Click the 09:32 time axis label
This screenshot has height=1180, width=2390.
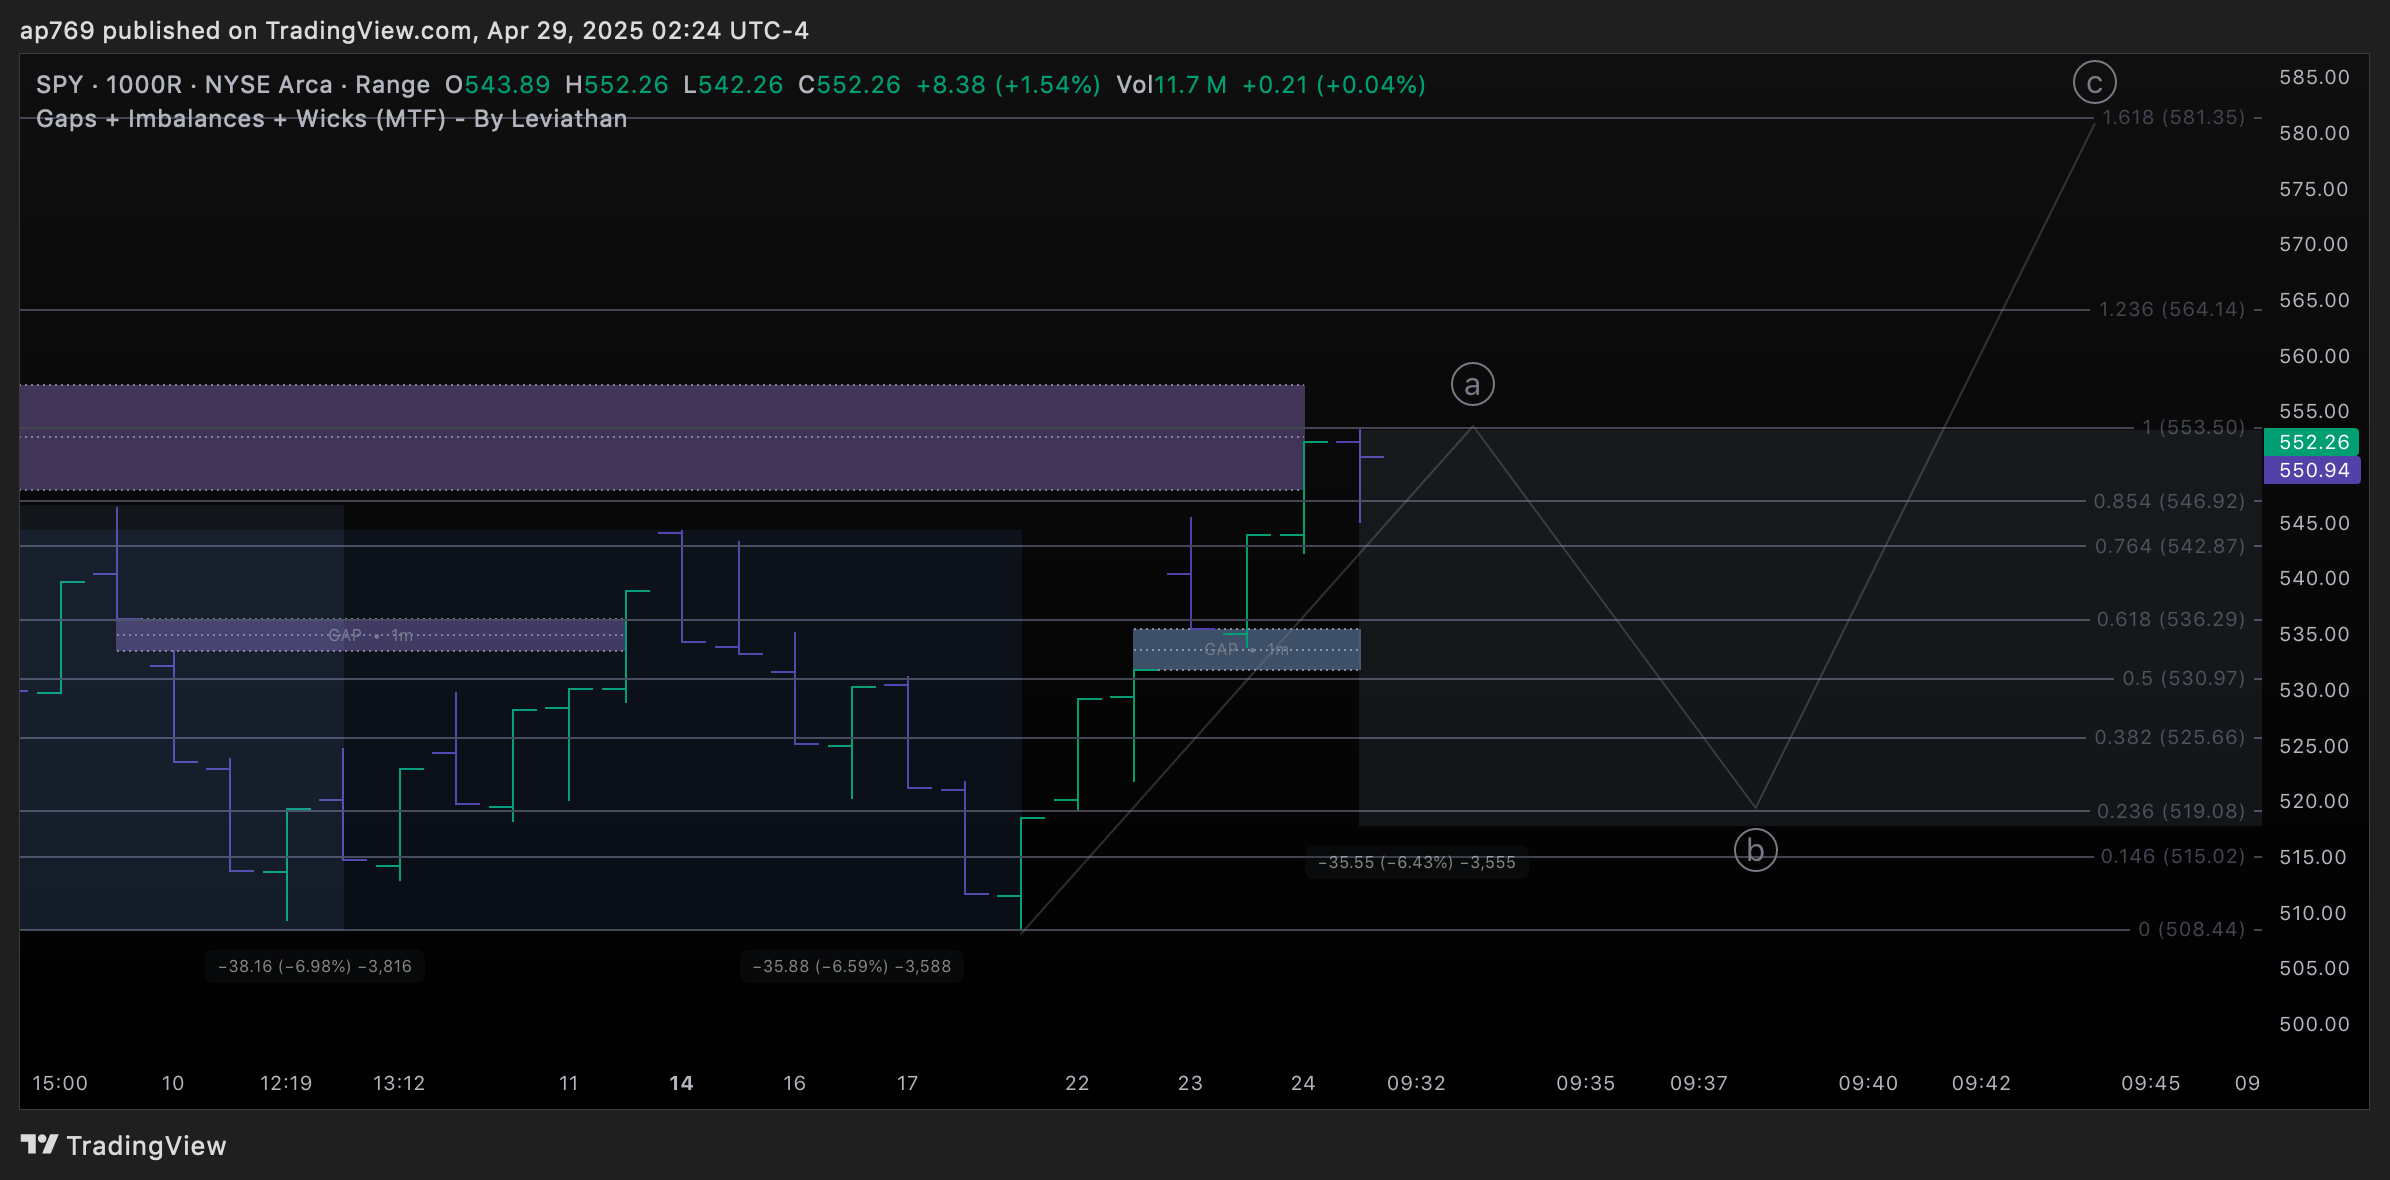pos(1416,1083)
